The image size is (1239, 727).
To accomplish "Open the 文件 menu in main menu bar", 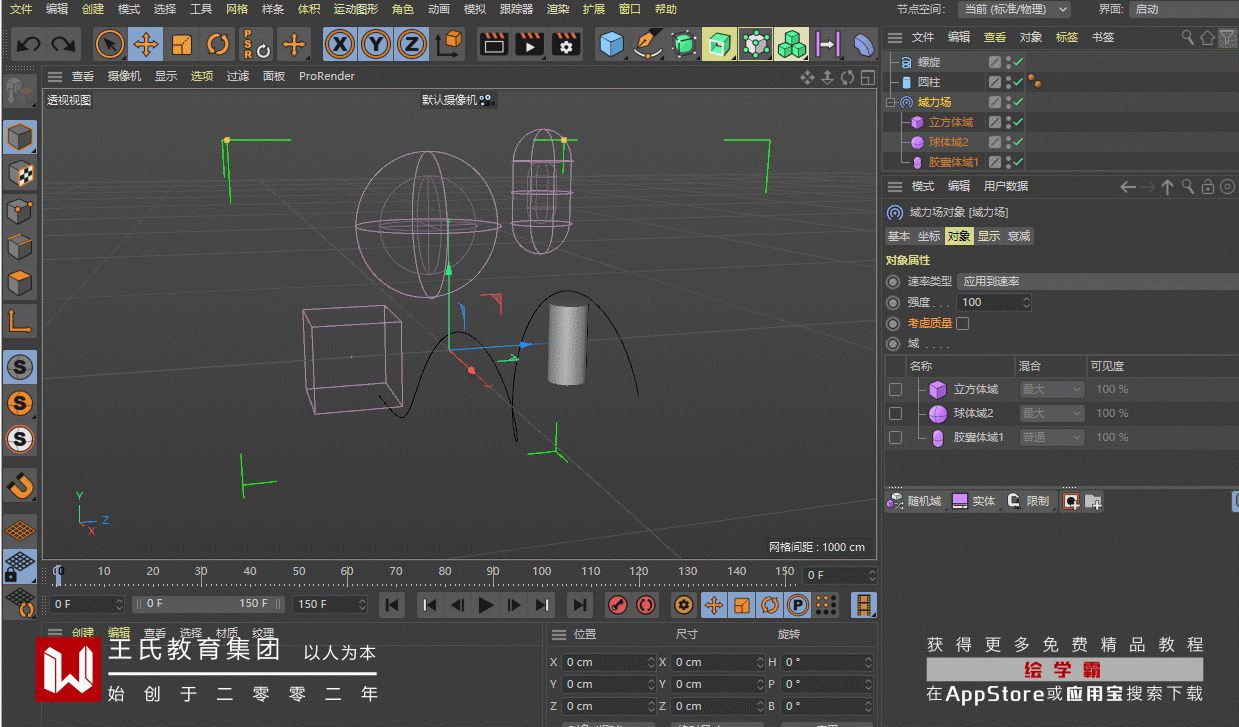I will point(20,9).
